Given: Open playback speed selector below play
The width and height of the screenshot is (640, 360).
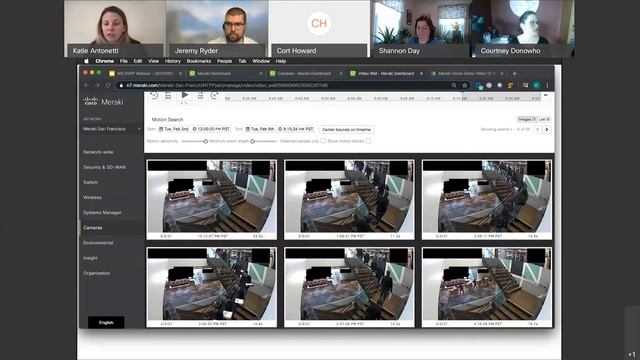Looking at the screenshot, I should (184, 103).
